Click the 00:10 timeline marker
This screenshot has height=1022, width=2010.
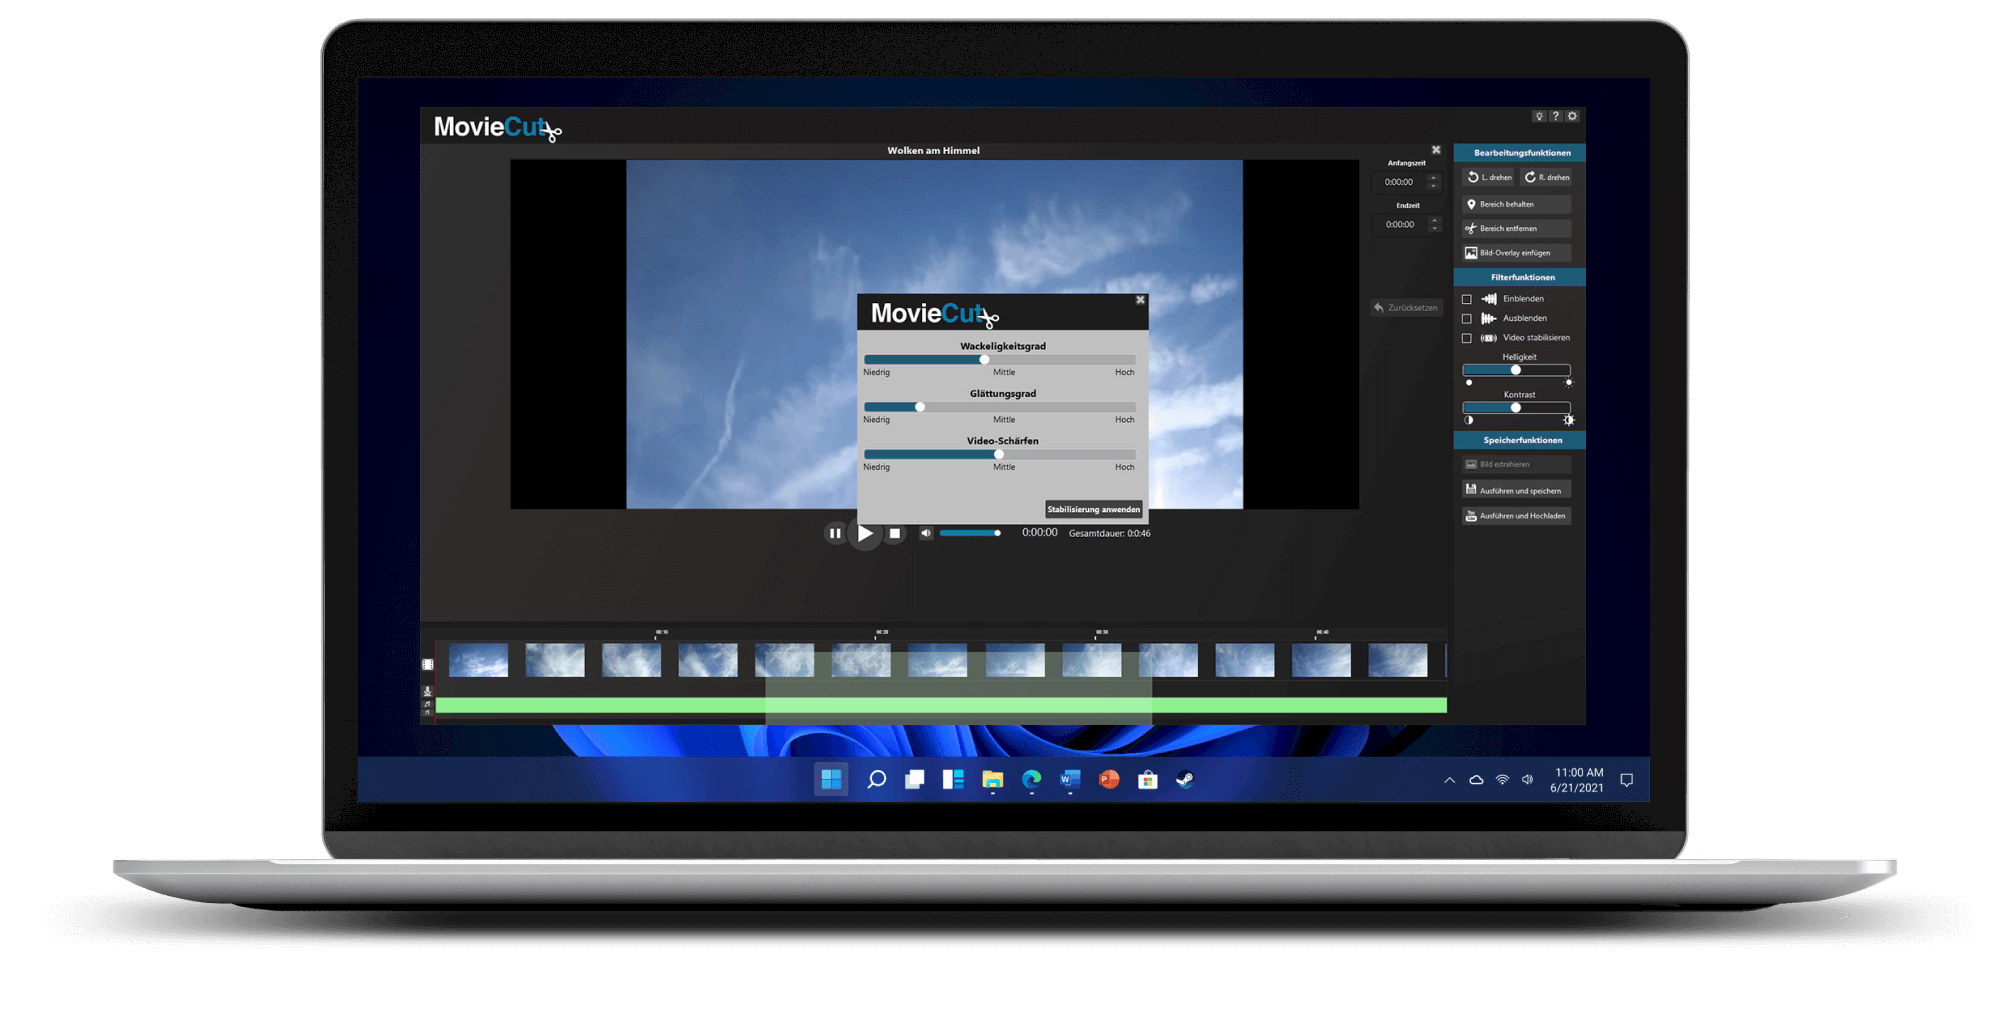coord(661,633)
